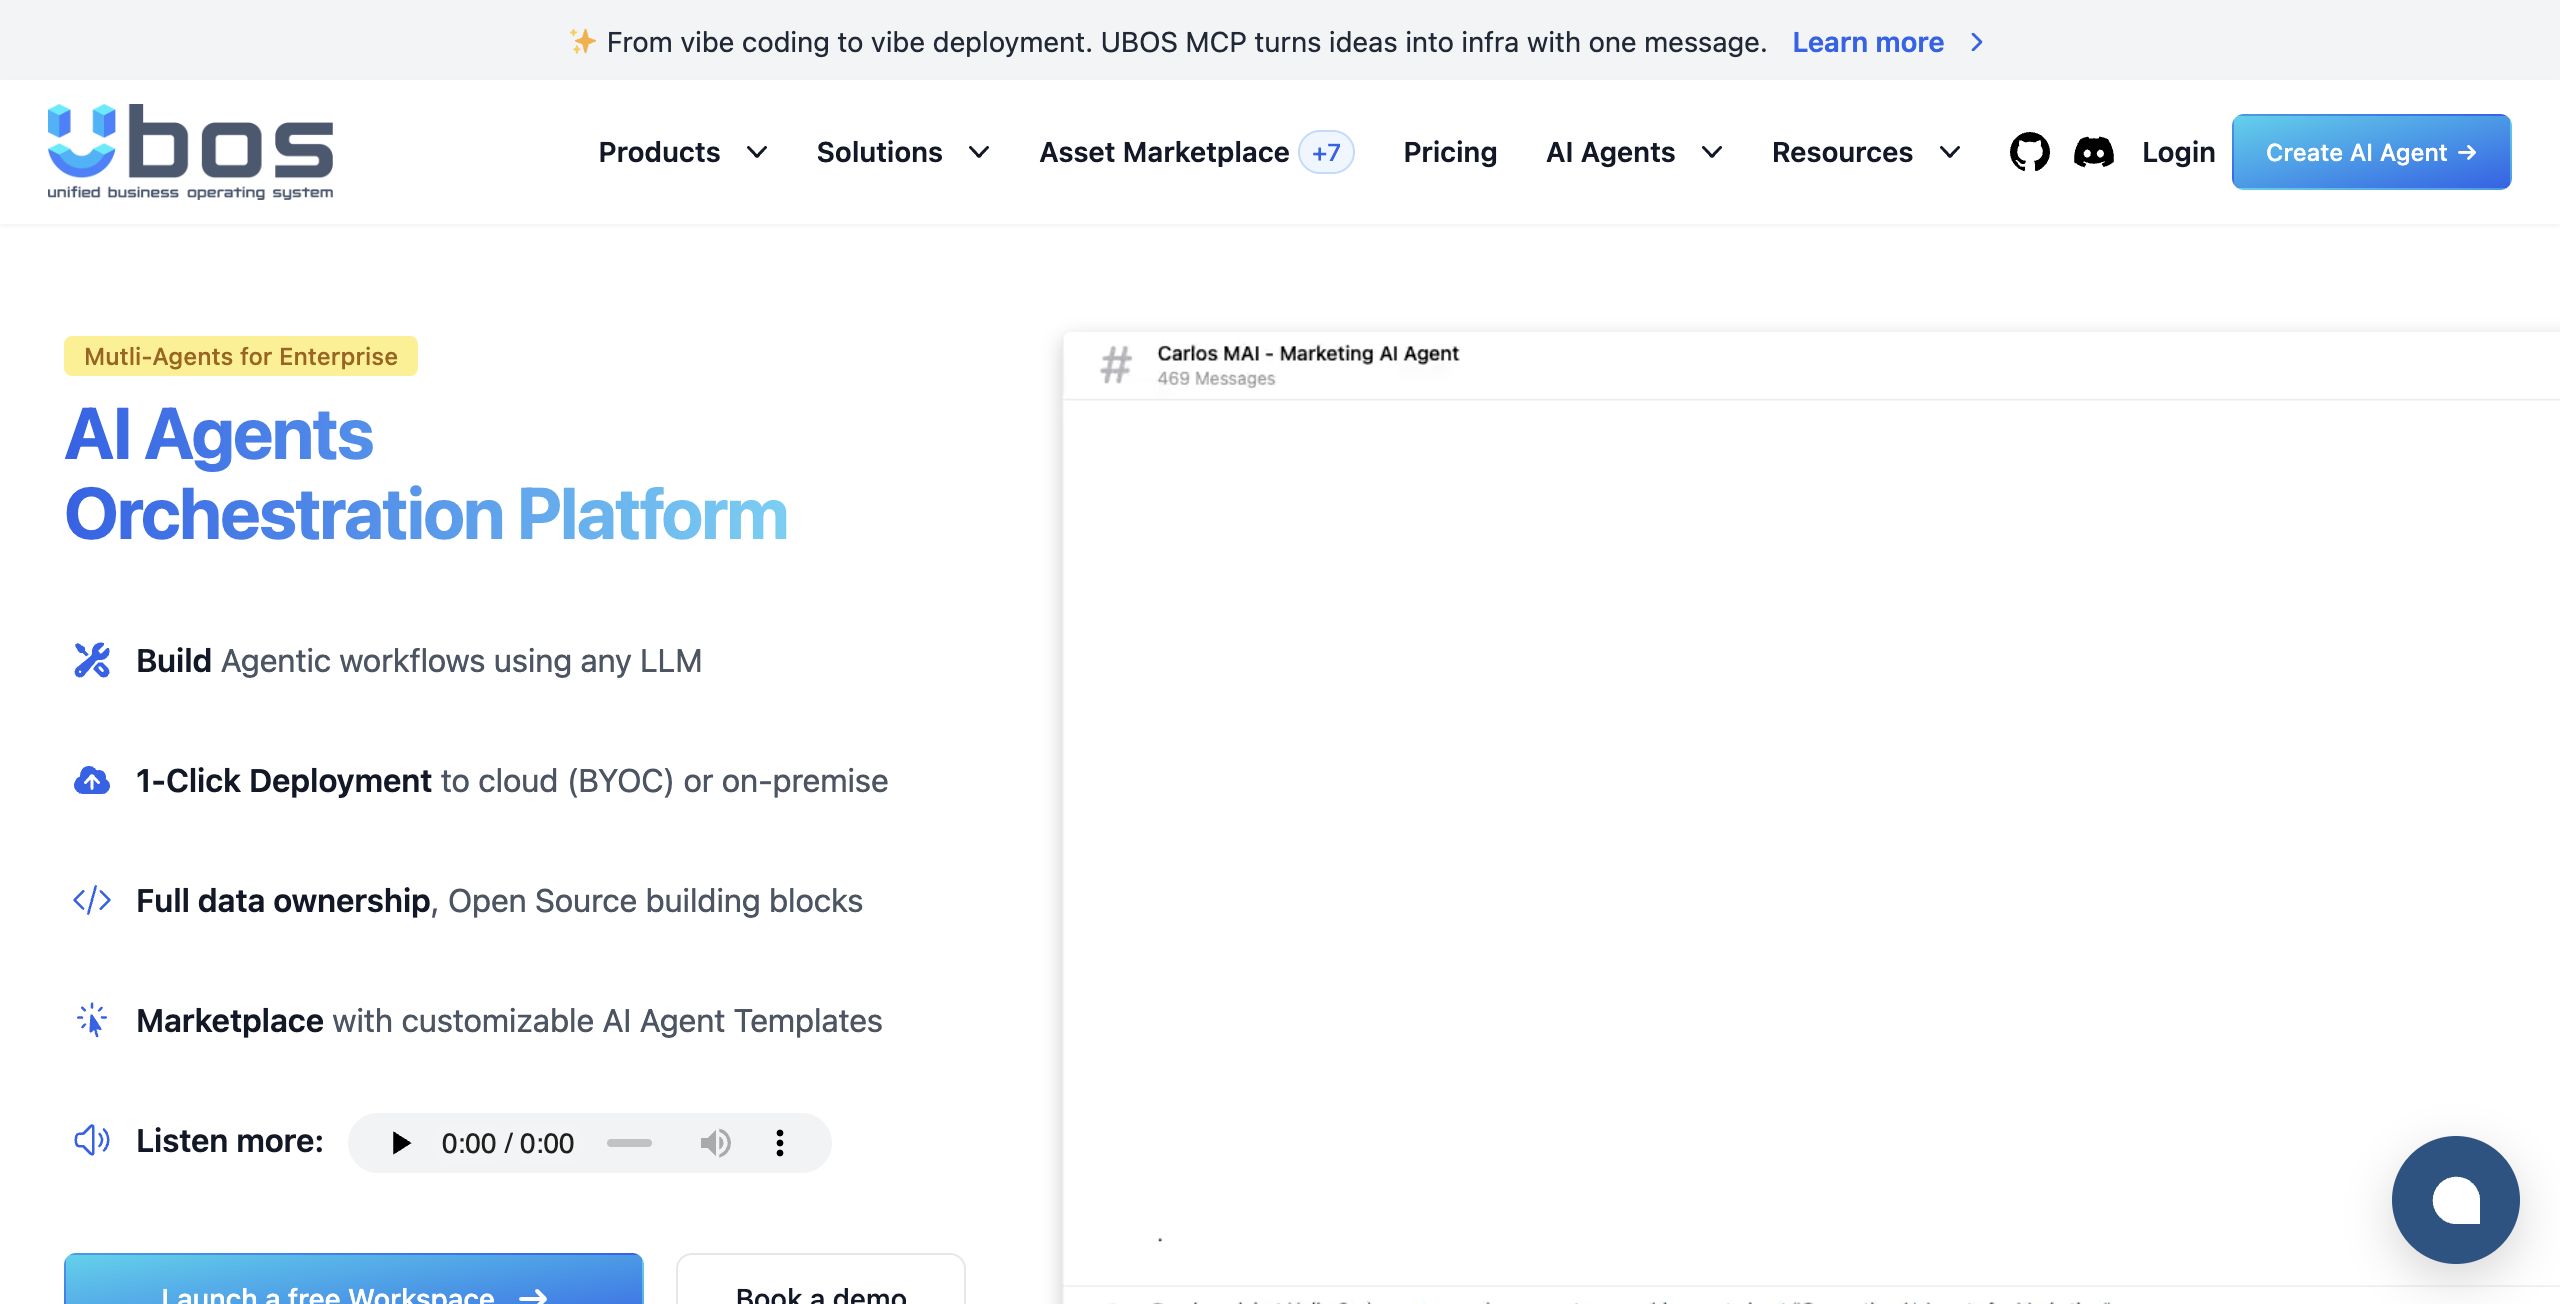Click the hashtag channel icon
This screenshot has width=2560, height=1304.
(x=1116, y=365)
